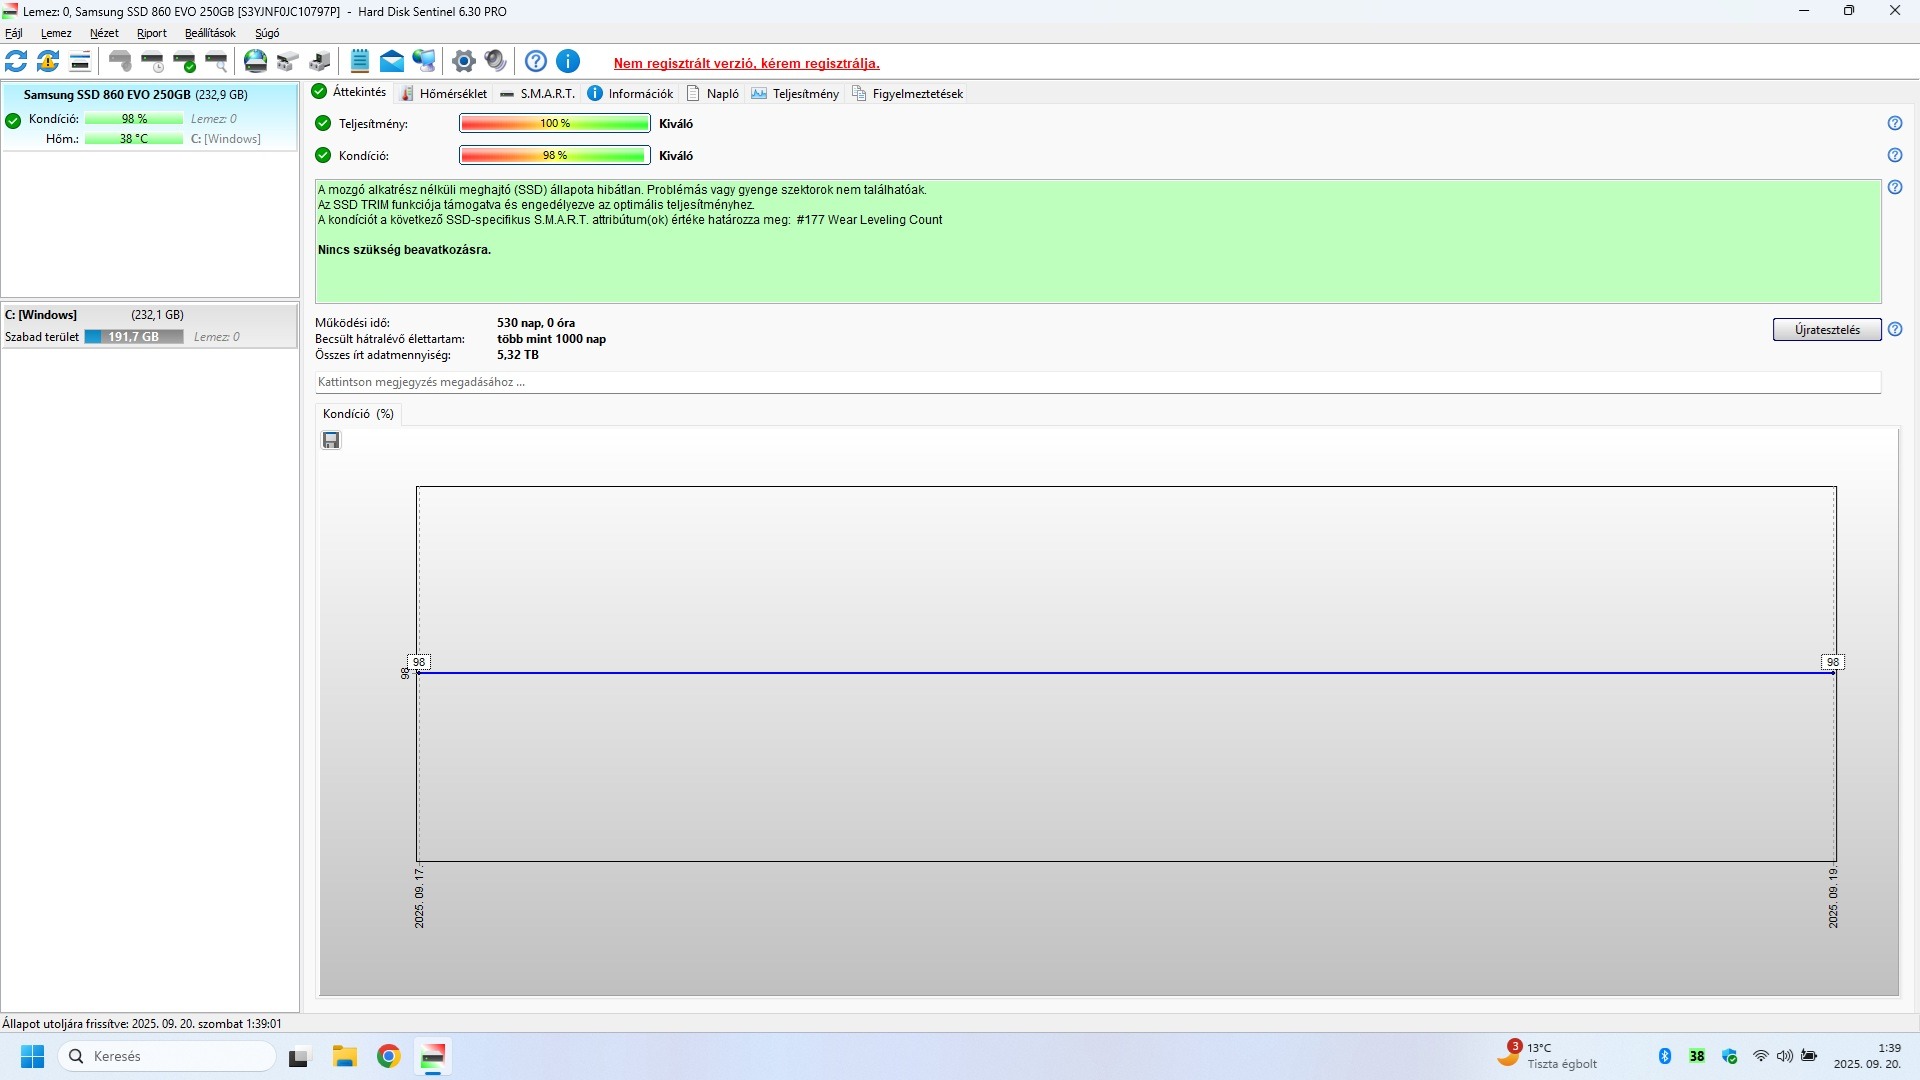Click the refresh icon with the warning sign
The width and height of the screenshot is (1920, 1080).
pos(48,62)
